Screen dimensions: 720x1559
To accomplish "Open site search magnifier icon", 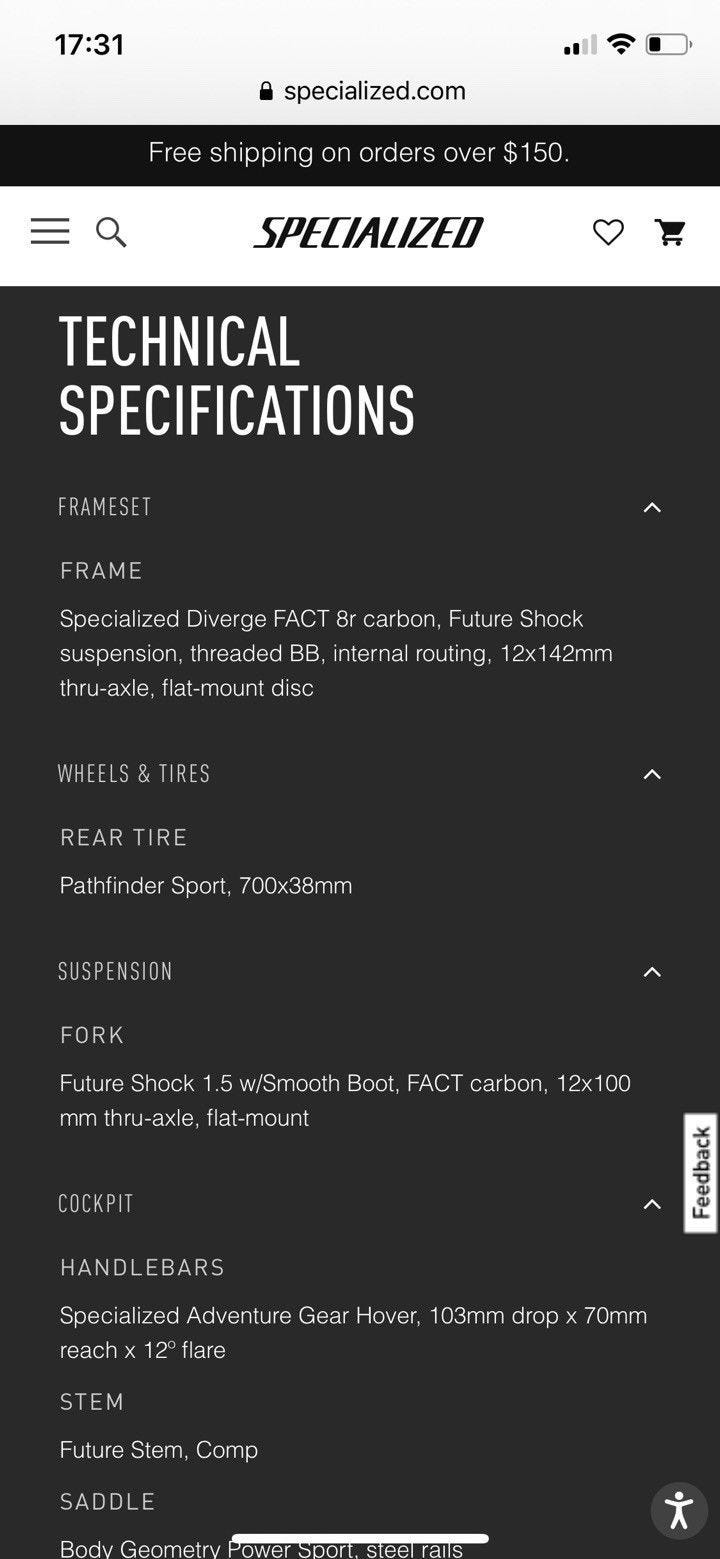I will [x=111, y=233].
